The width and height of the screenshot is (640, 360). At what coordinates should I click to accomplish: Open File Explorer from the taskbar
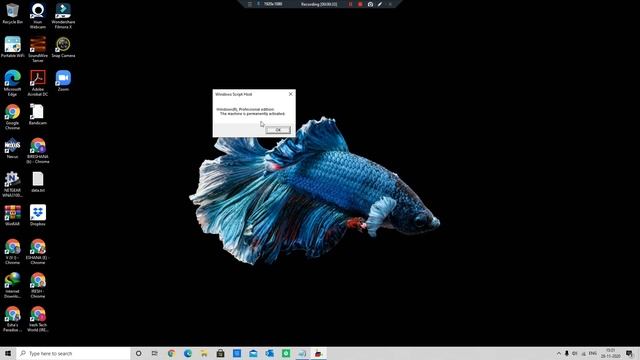[x=204, y=353]
